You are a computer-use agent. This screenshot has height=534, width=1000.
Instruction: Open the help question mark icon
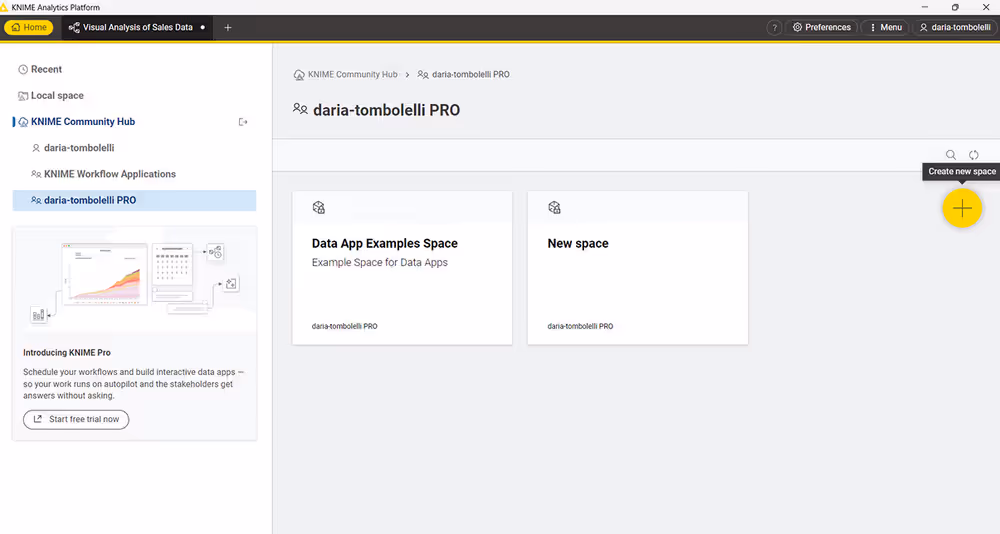coord(774,28)
